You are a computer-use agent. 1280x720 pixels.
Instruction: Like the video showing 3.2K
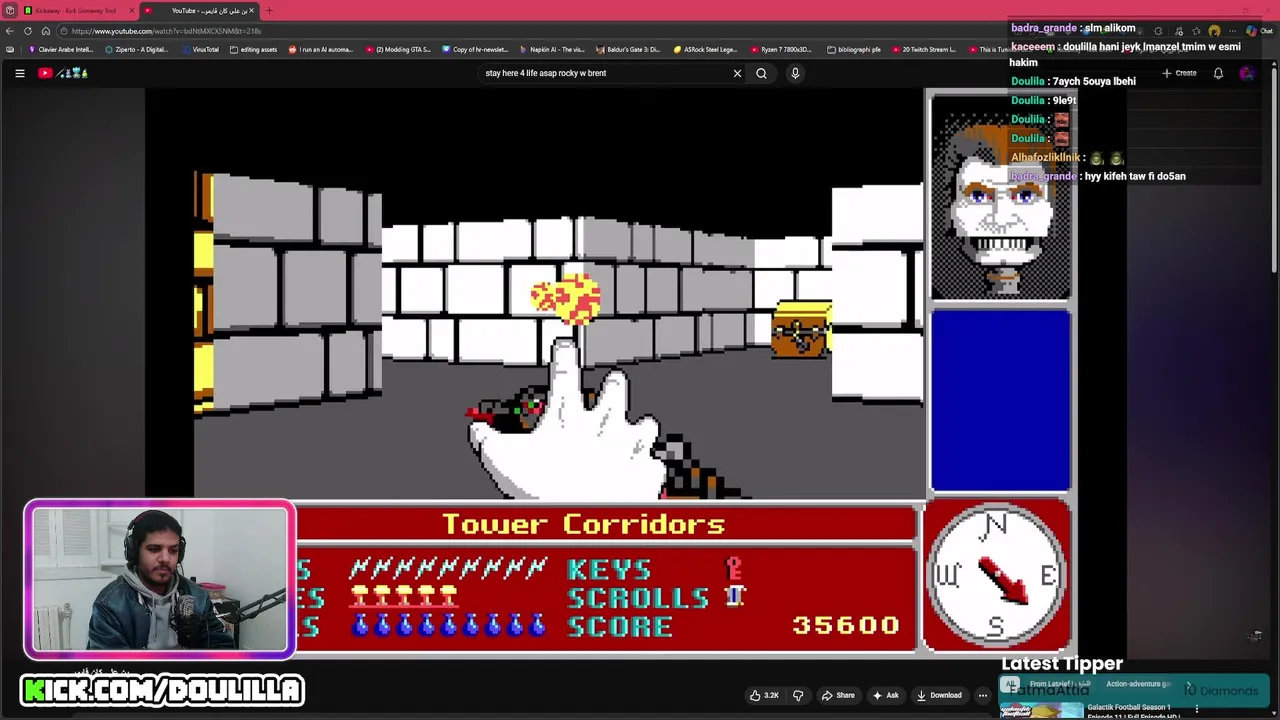tap(765, 695)
